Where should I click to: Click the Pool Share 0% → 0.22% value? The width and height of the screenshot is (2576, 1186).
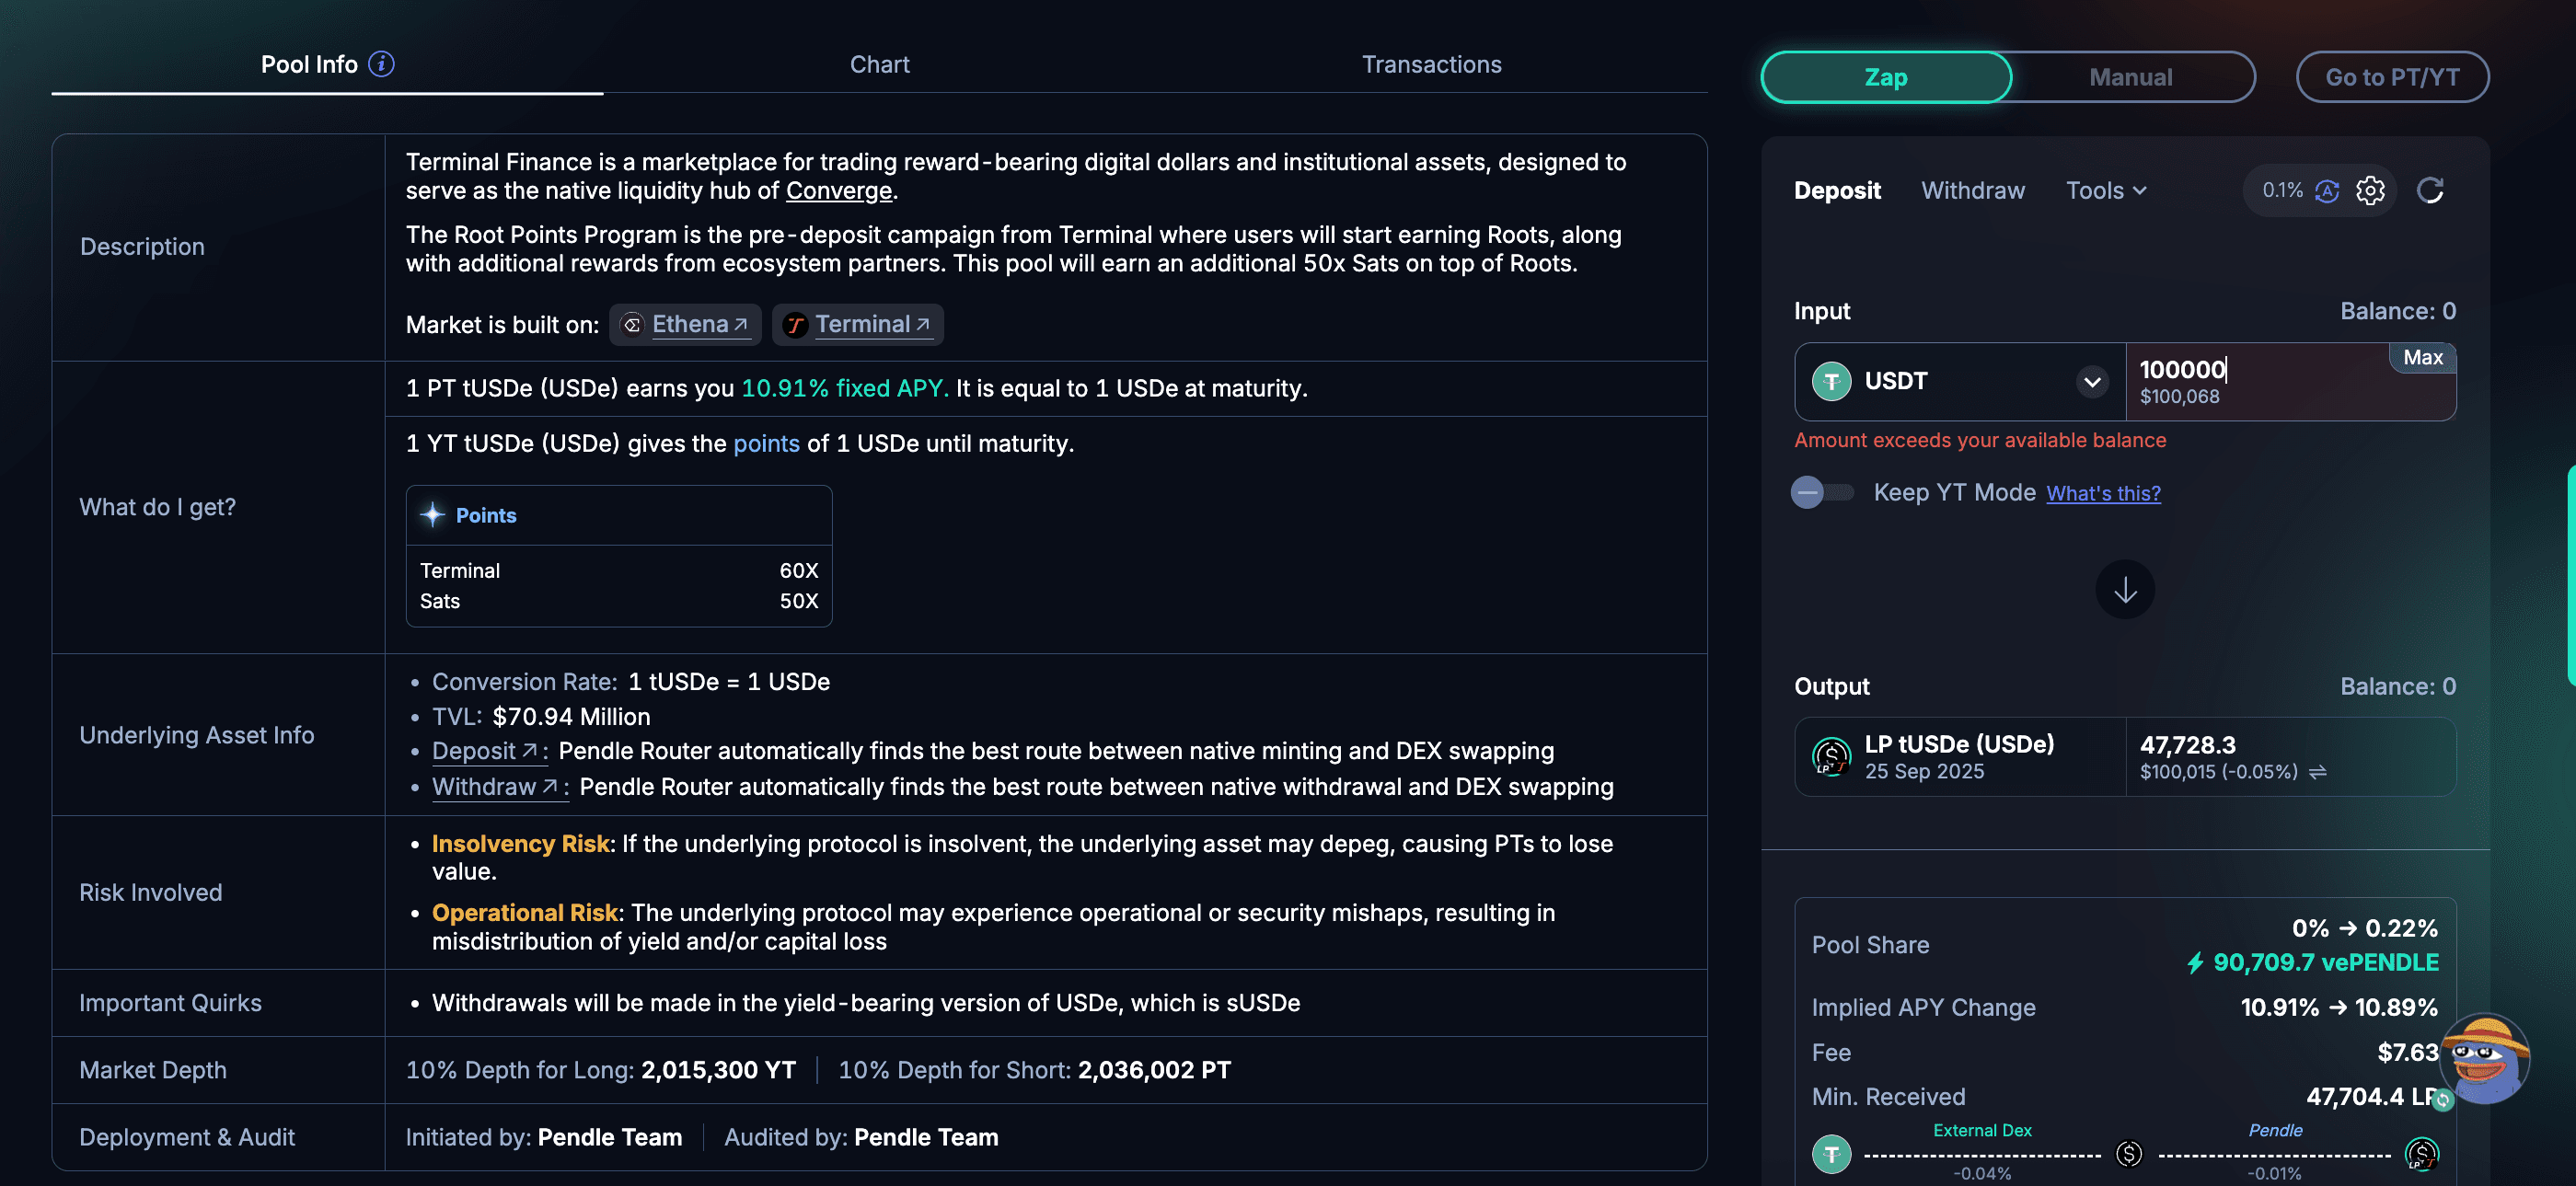[2364, 928]
